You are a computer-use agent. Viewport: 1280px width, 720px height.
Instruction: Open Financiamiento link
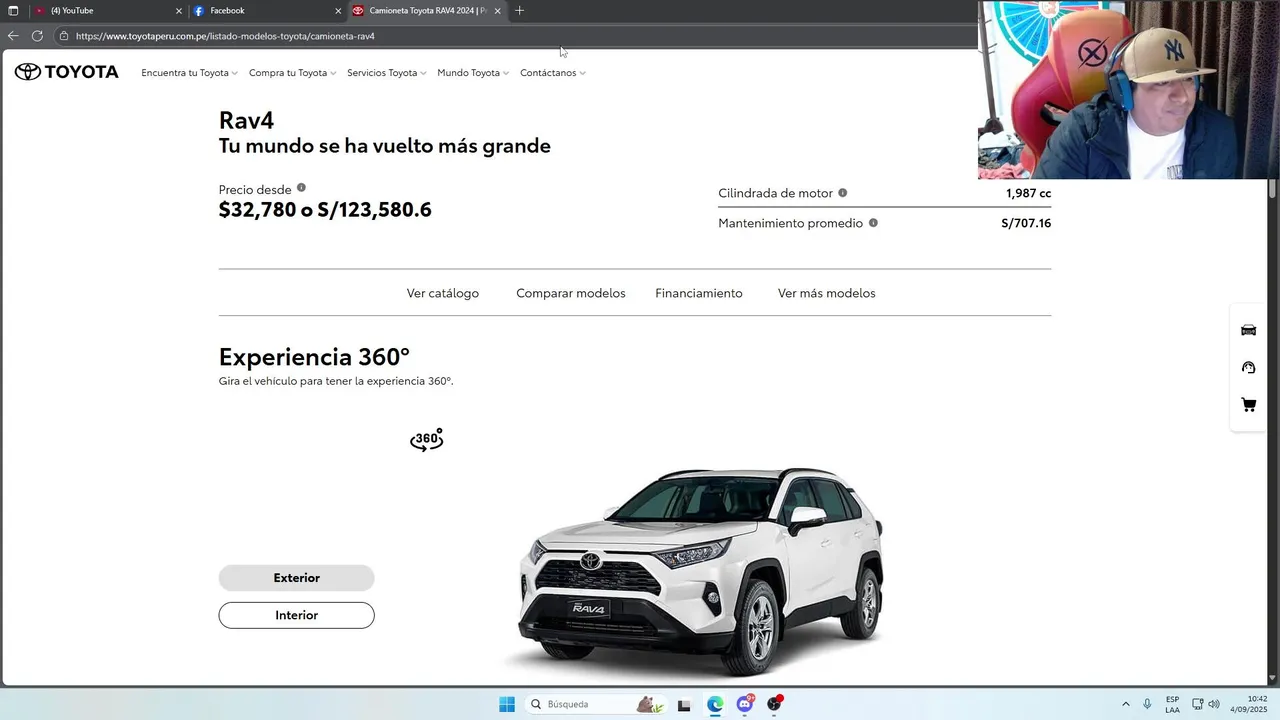click(699, 293)
